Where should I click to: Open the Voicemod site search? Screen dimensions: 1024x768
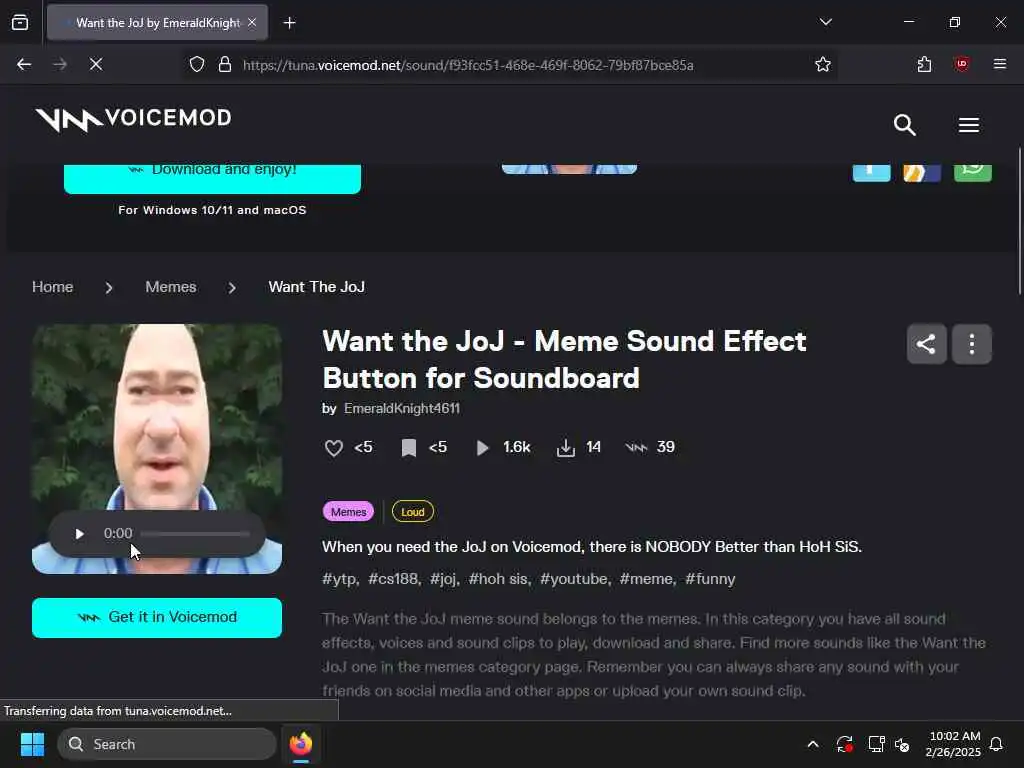[904, 125]
